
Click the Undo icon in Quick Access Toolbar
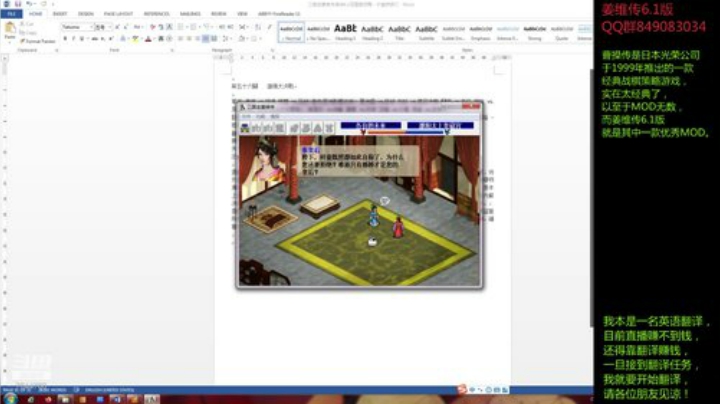click(28, 4)
